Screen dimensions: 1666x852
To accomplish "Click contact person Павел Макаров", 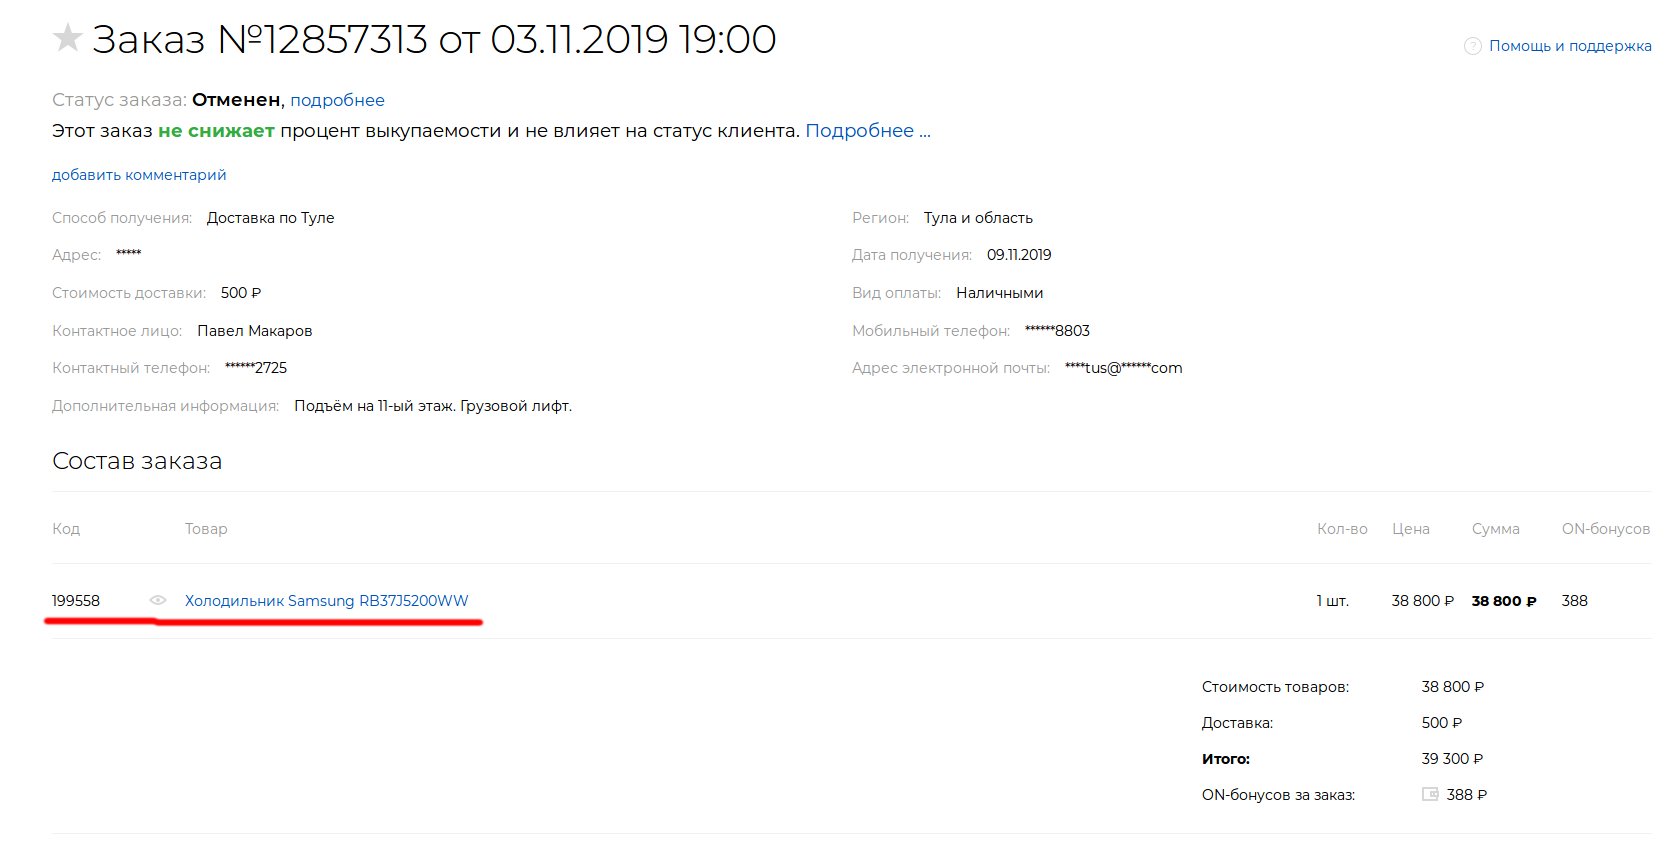I will [254, 331].
